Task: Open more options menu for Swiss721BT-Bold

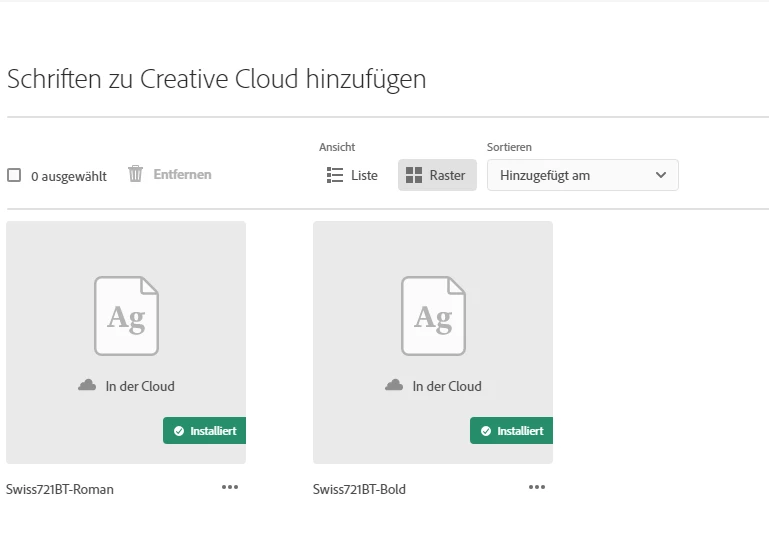Action: pos(537,487)
